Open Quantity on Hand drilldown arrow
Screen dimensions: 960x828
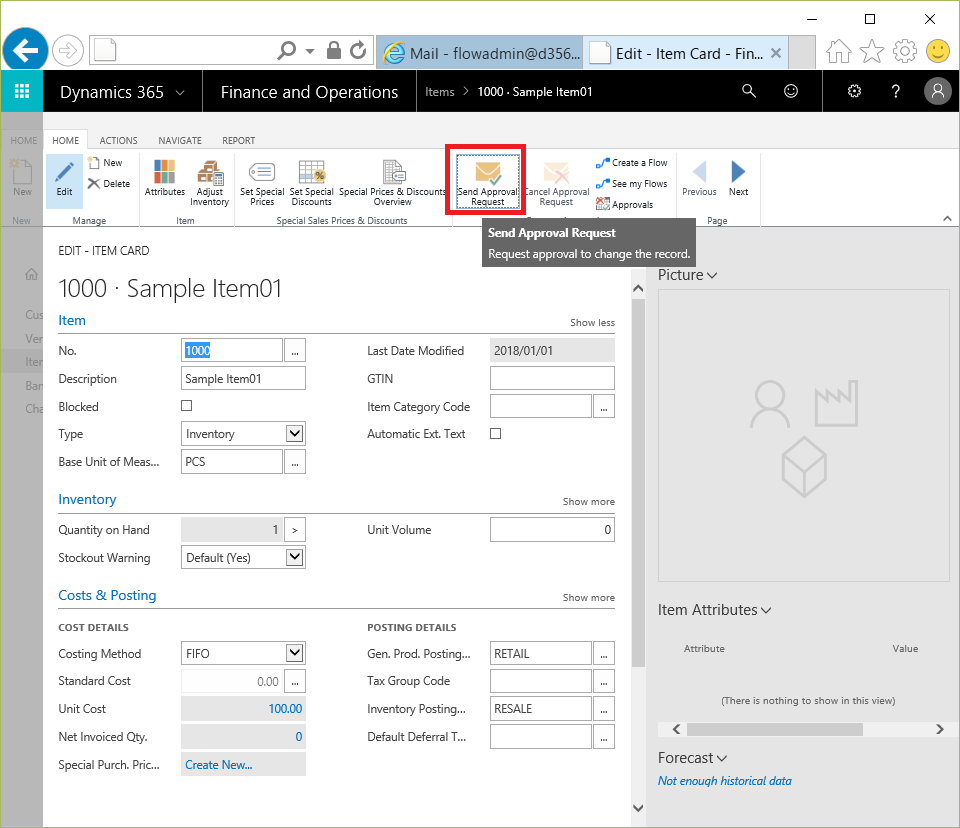pos(295,530)
